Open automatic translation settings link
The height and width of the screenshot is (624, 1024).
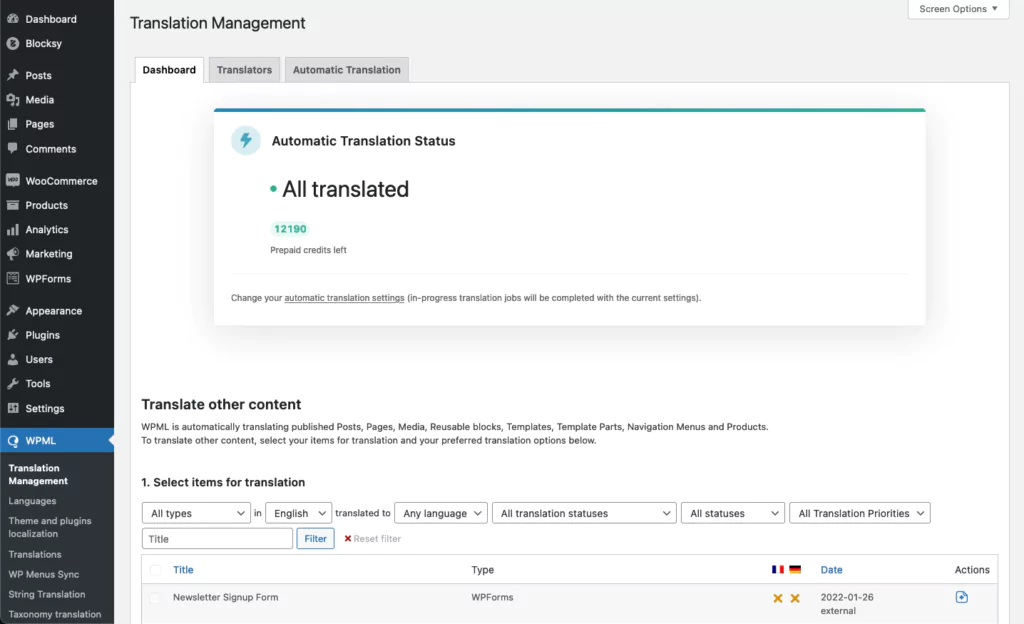(x=344, y=298)
